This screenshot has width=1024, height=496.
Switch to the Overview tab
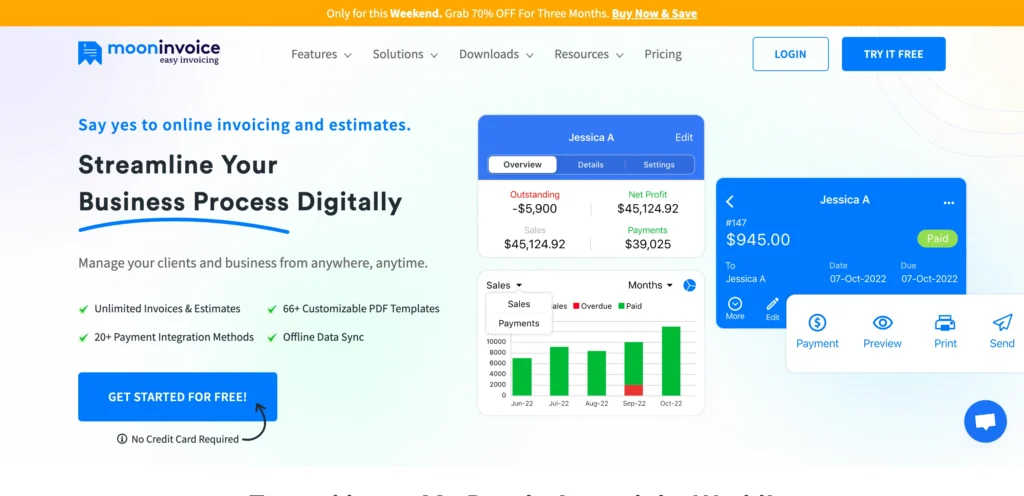pyautogui.click(x=522, y=164)
